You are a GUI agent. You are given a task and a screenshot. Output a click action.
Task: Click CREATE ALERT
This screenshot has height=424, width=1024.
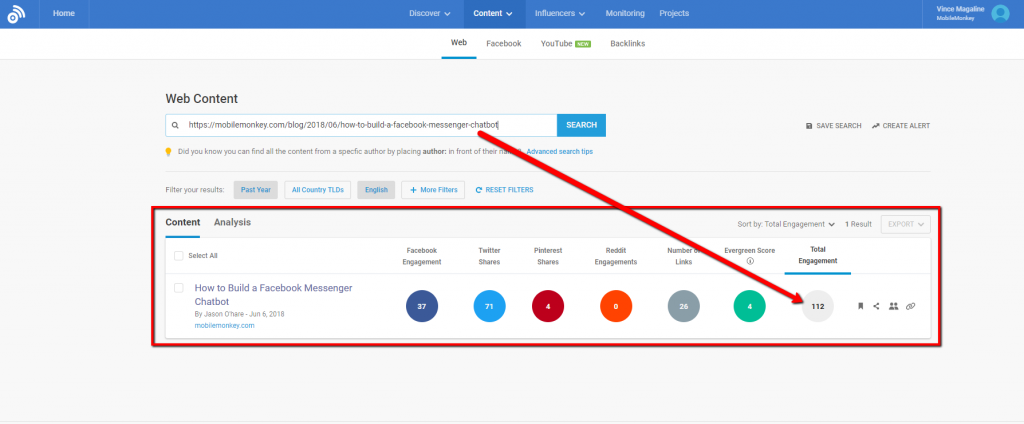pos(901,125)
